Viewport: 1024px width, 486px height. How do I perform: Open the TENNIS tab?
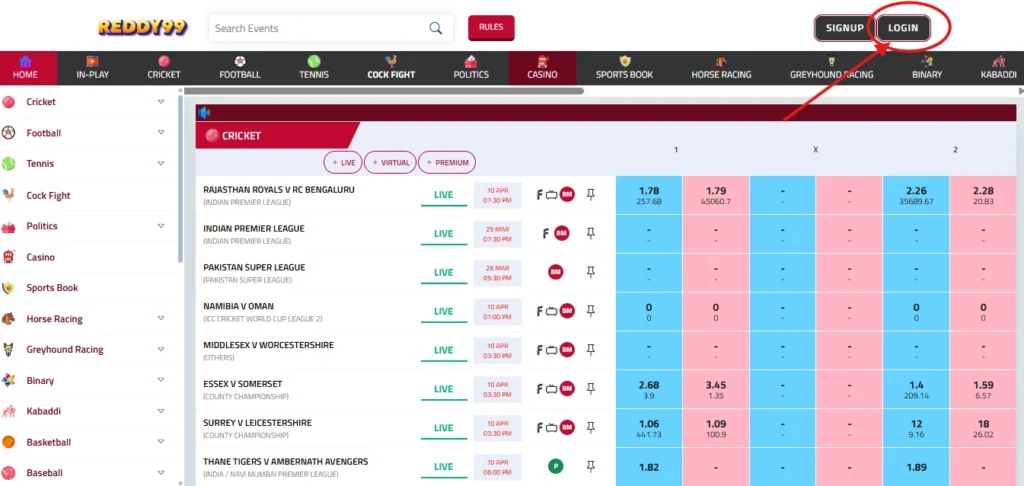pos(314,68)
